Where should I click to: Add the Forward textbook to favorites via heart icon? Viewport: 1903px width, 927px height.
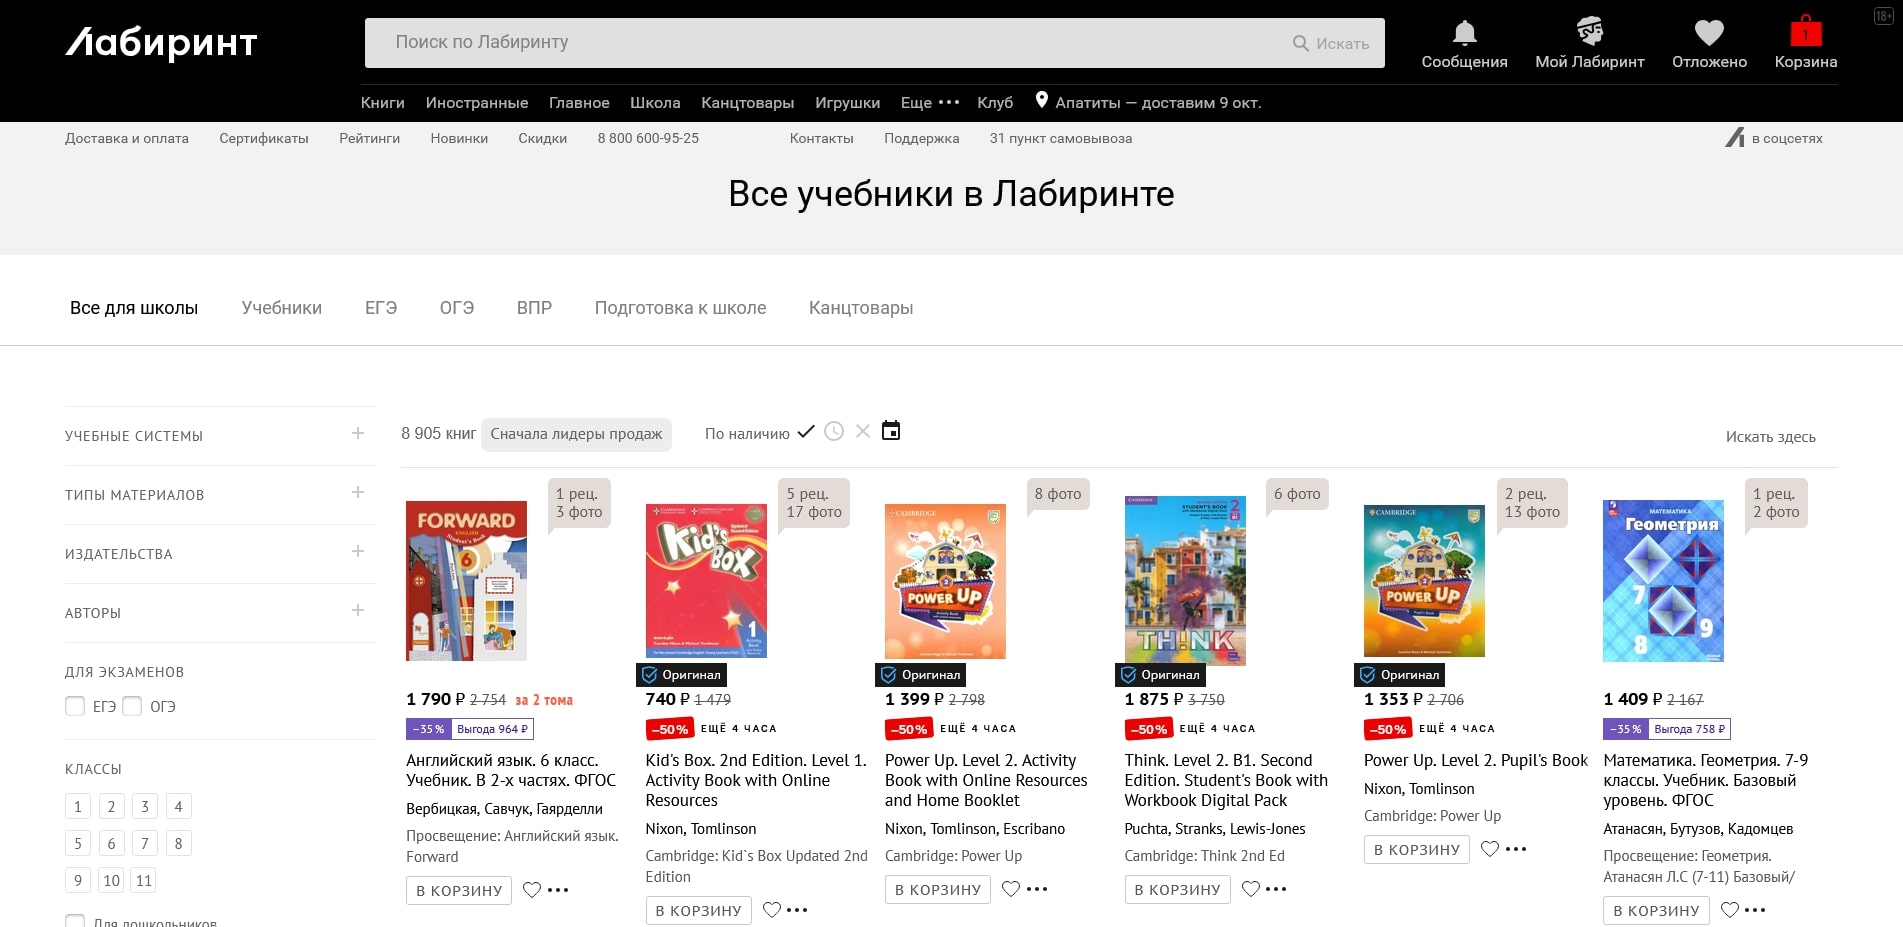532,890
